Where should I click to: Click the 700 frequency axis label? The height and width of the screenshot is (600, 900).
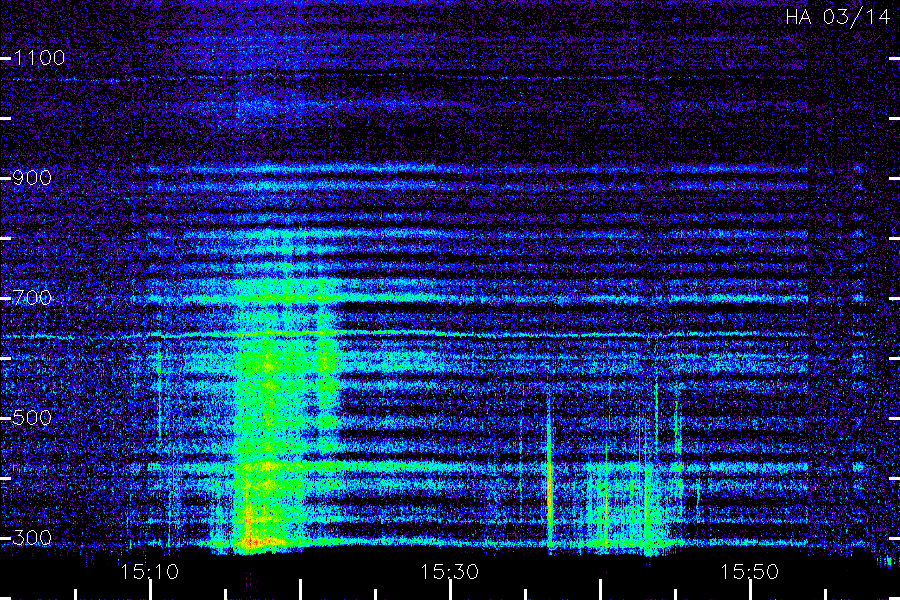pos(32,298)
